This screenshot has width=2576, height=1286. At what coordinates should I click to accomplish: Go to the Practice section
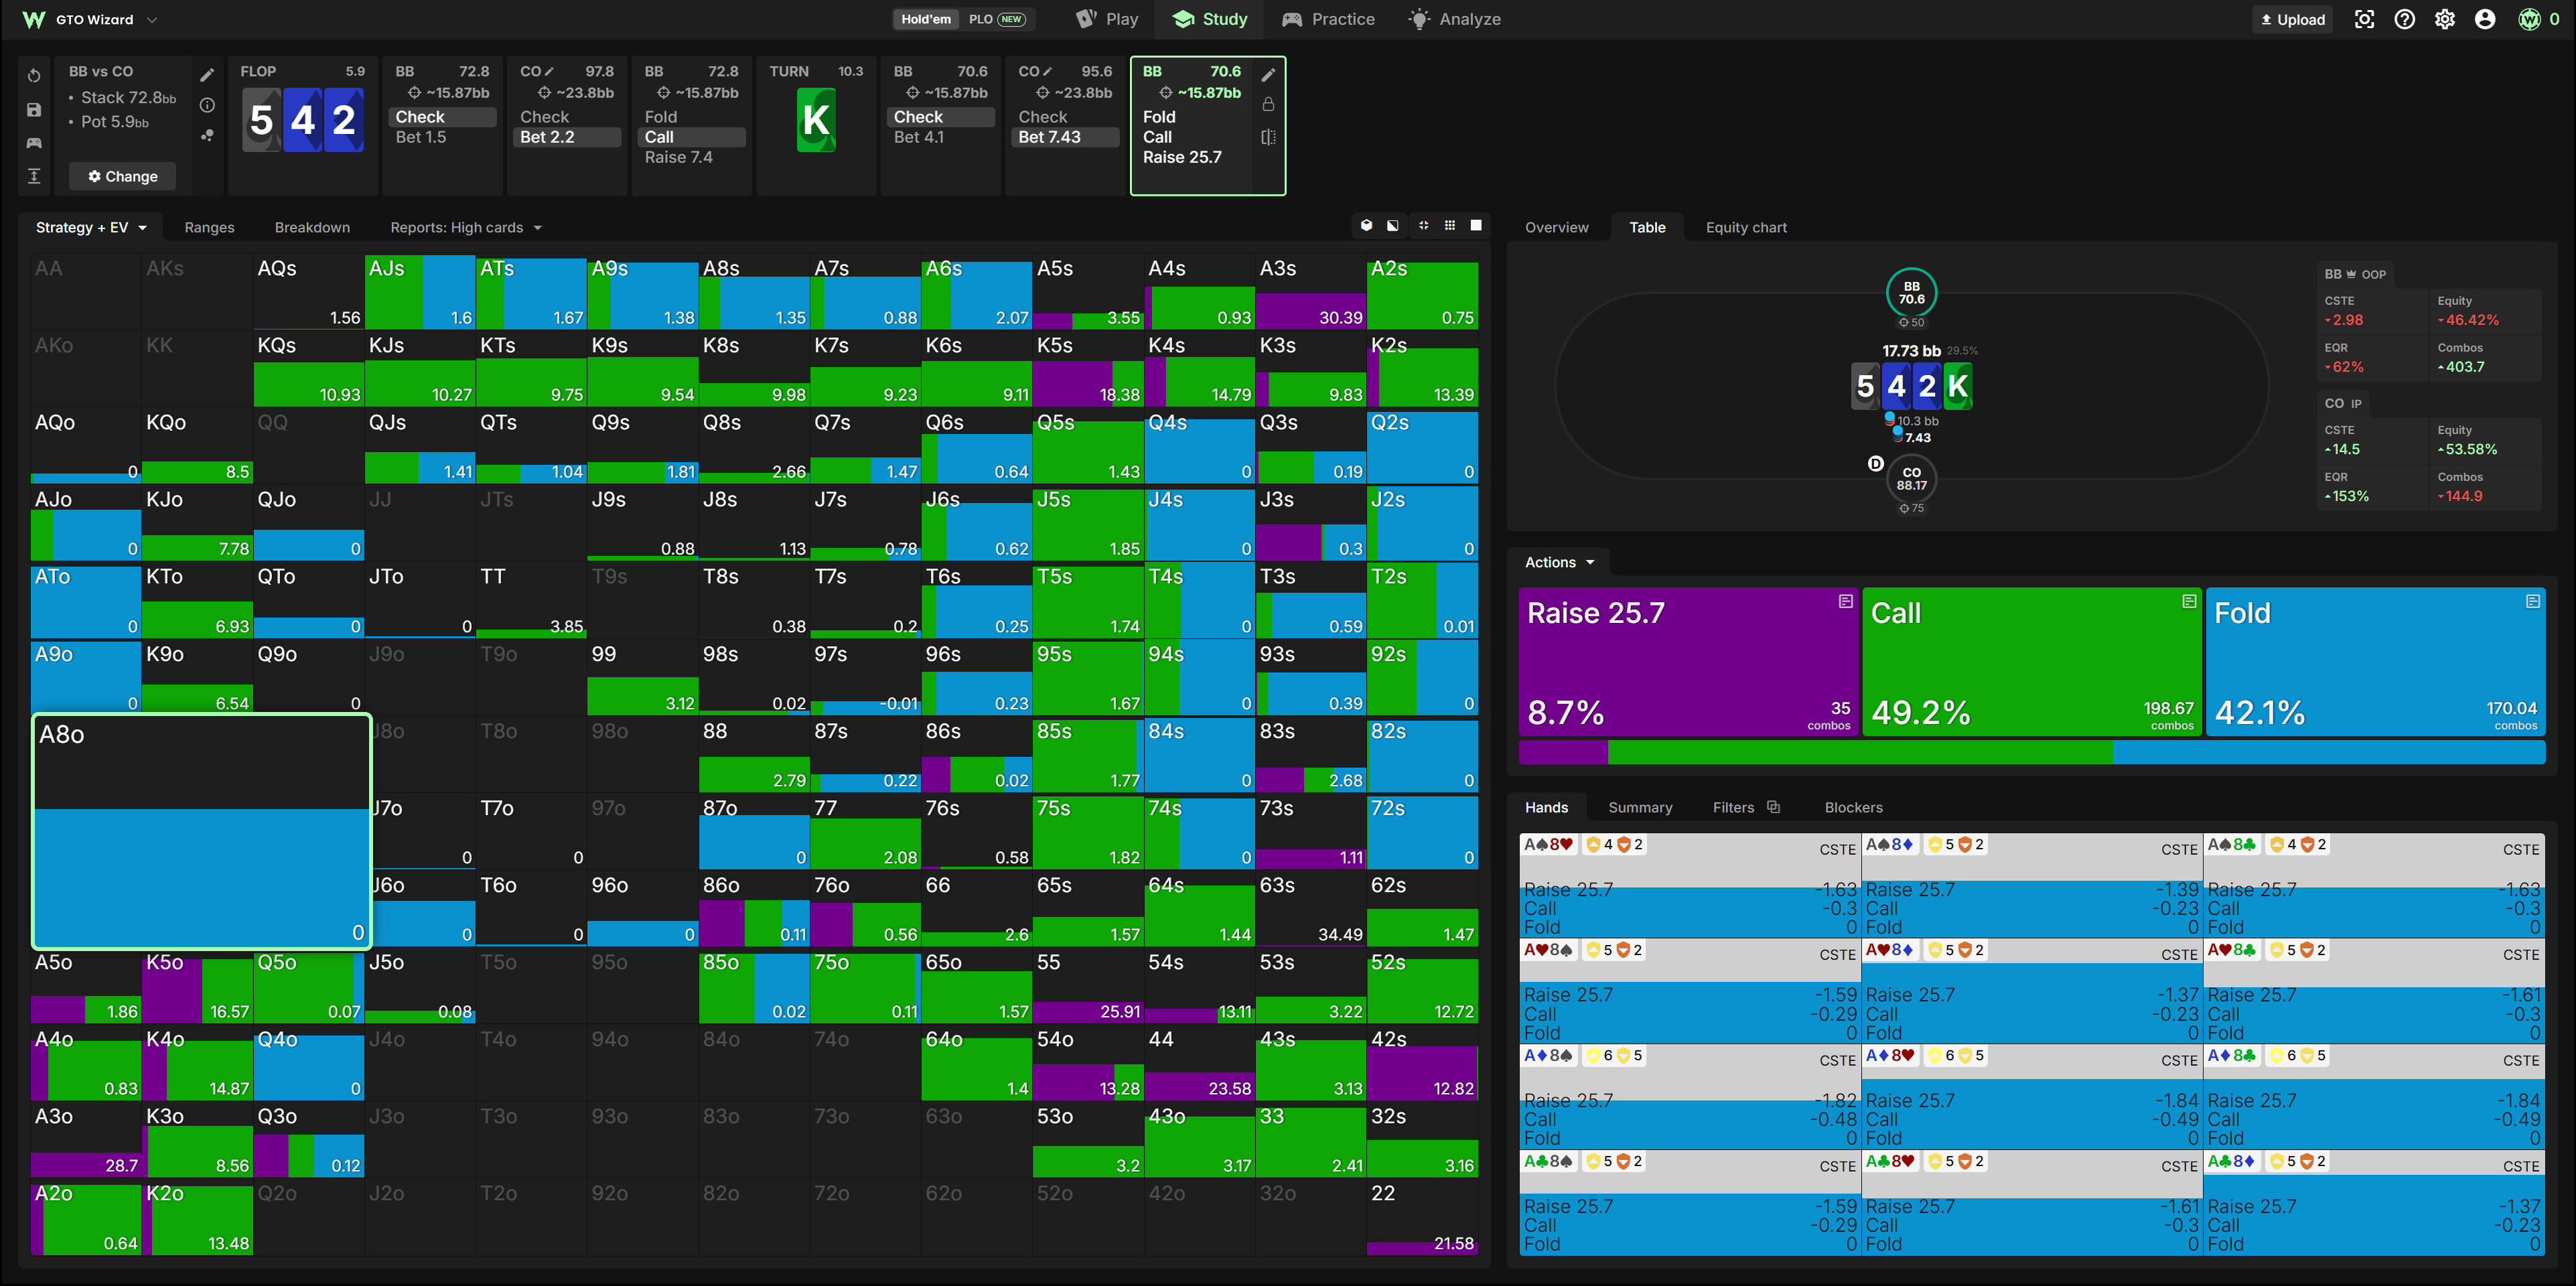[x=1328, y=19]
